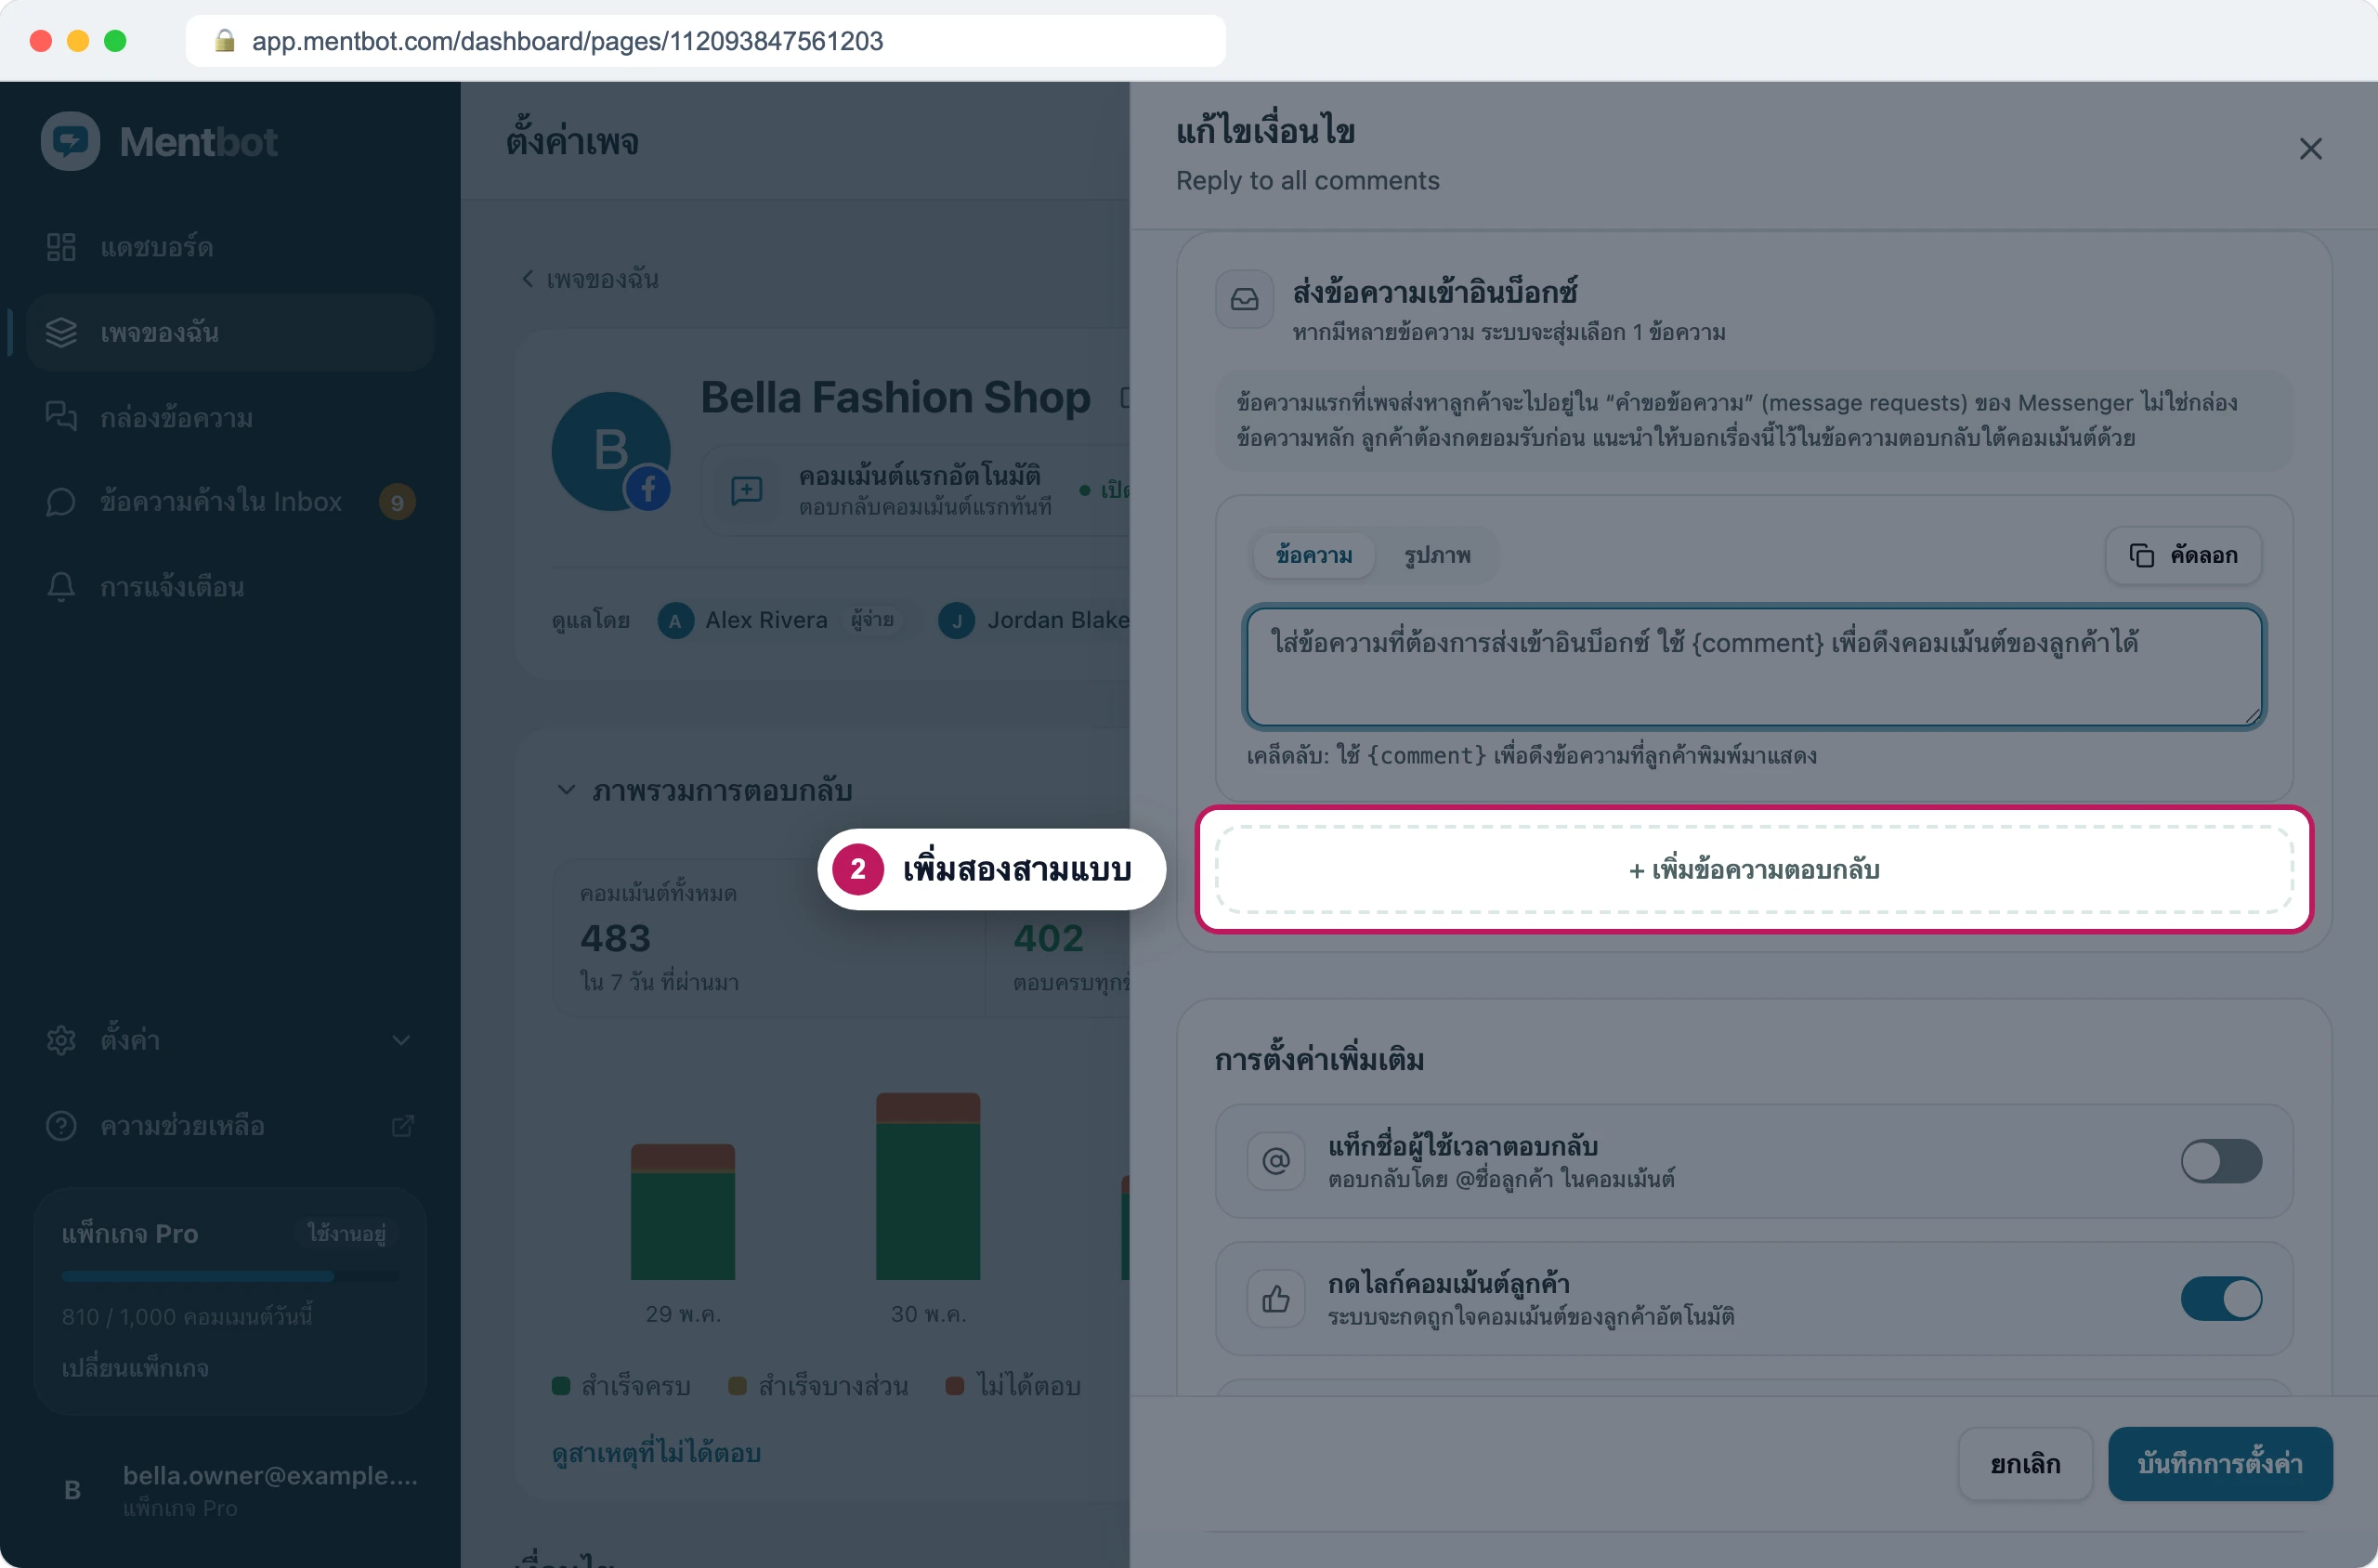Select เพจของฉัน layers icon in sidebar

pos(61,332)
